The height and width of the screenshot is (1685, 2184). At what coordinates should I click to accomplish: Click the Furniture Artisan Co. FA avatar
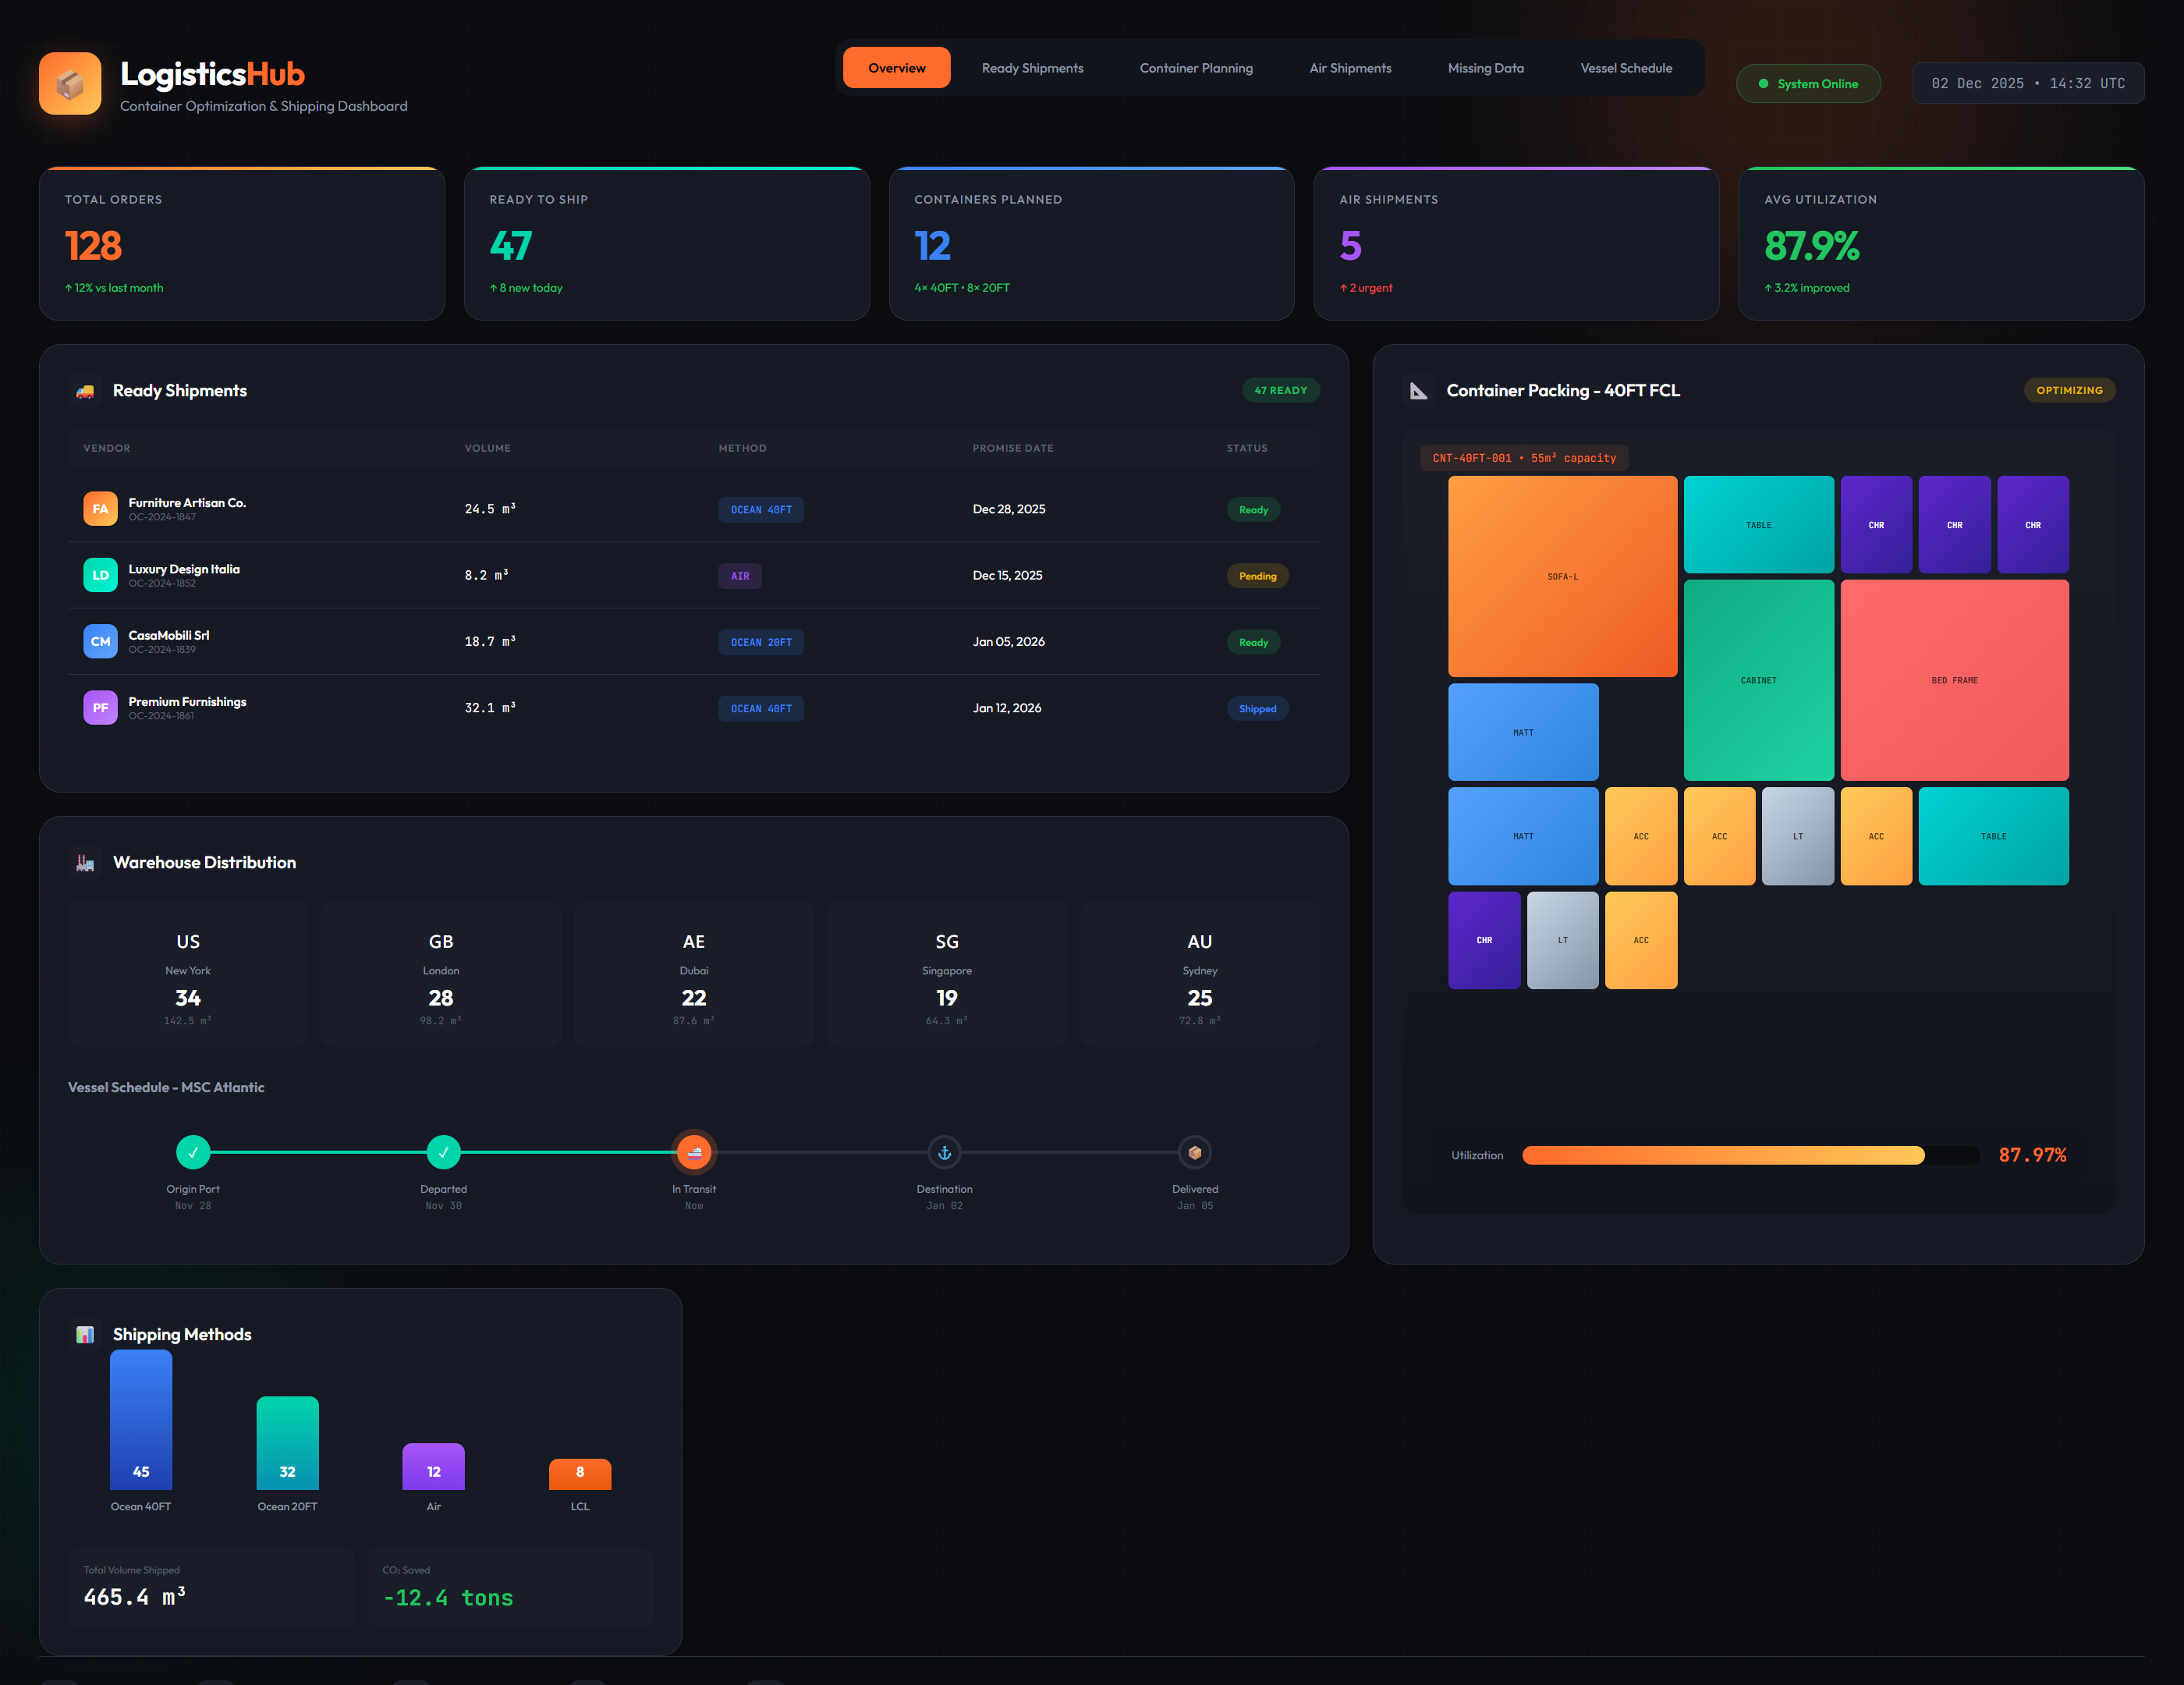tap(100, 509)
